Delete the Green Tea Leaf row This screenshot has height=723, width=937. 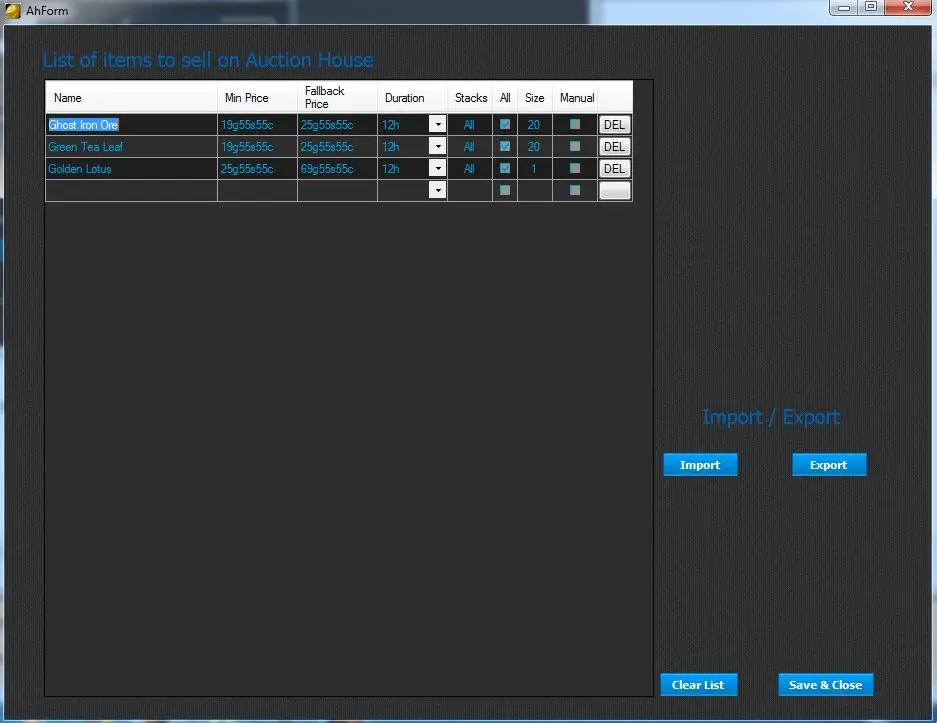pyautogui.click(x=614, y=147)
